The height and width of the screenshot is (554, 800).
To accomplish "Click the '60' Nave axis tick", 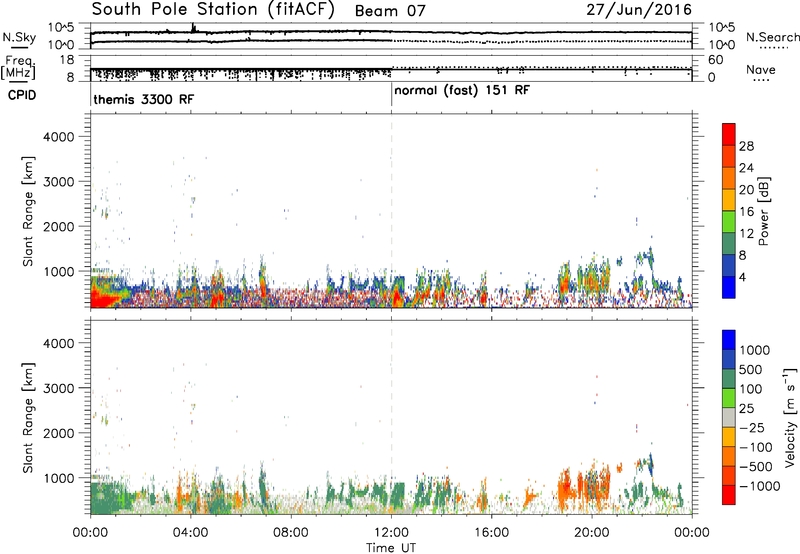I will point(716,60).
